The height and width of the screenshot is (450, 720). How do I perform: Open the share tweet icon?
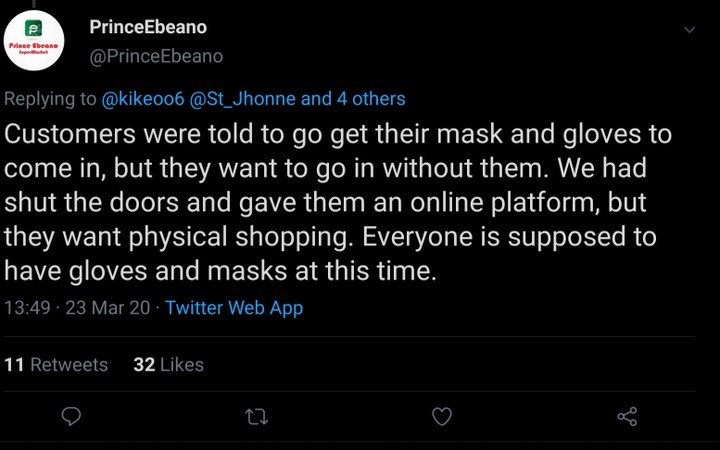point(627,416)
